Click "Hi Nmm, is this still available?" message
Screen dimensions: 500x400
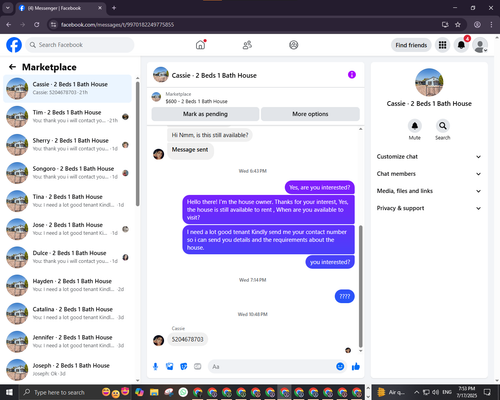click(x=210, y=135)
